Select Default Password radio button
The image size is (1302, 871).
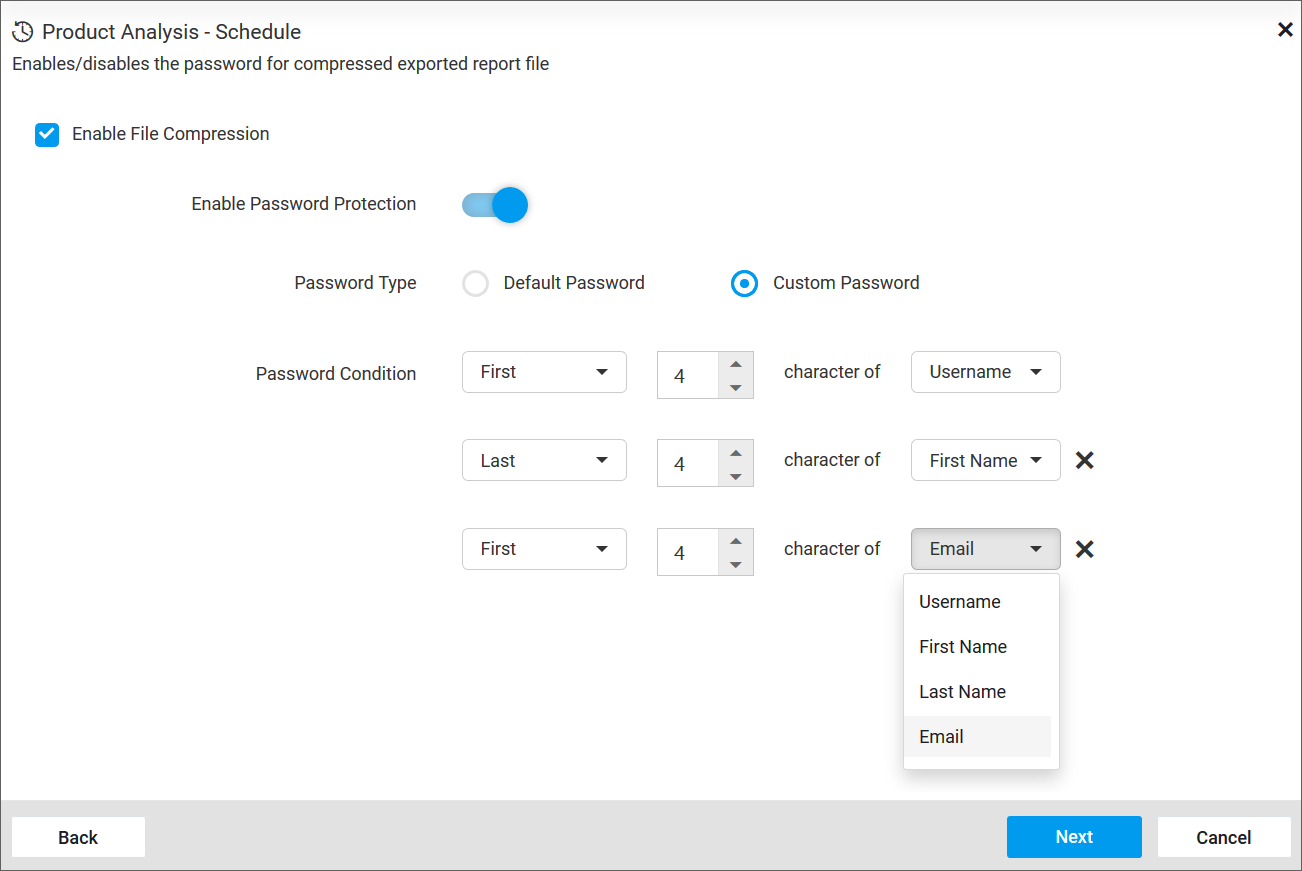tap(476, 284)
